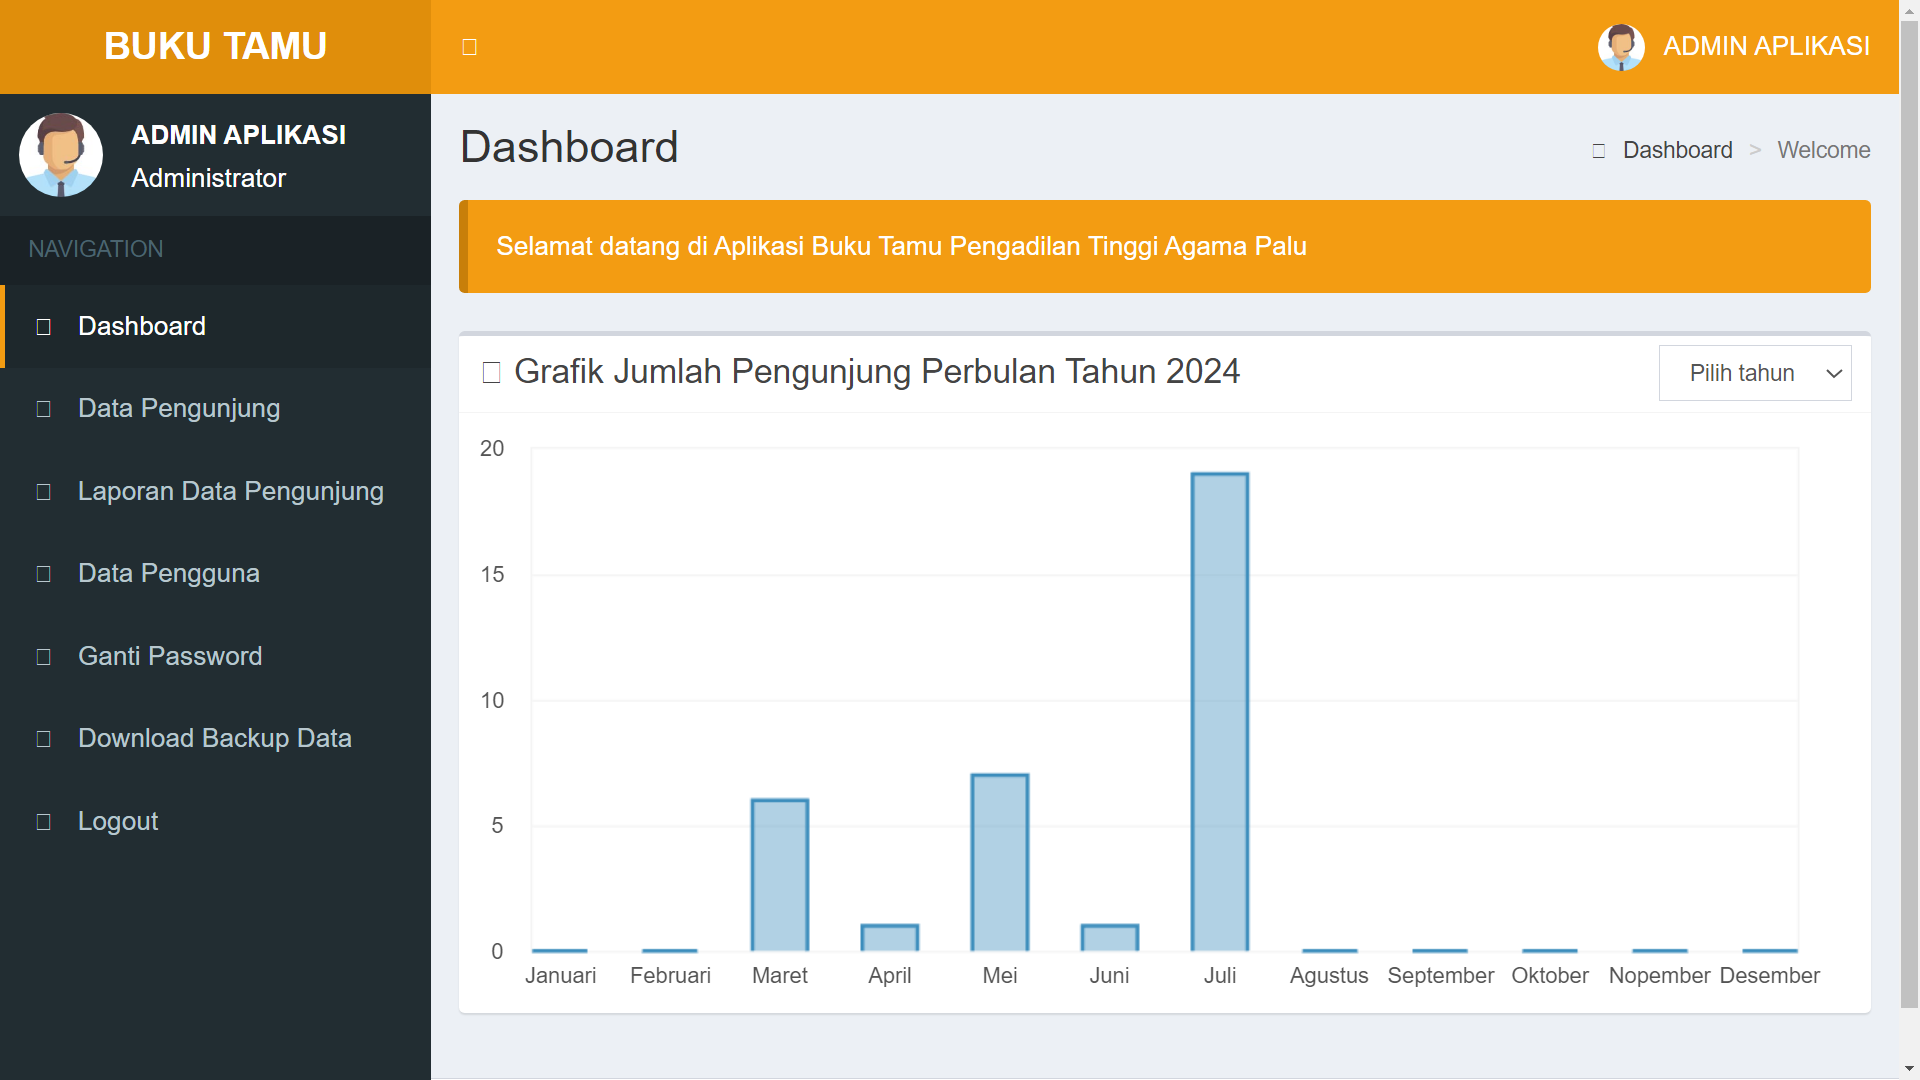Click the icon beside Data Pengunjung
The height and width of the screenshot is (1080, 1920).
(43, 409)
